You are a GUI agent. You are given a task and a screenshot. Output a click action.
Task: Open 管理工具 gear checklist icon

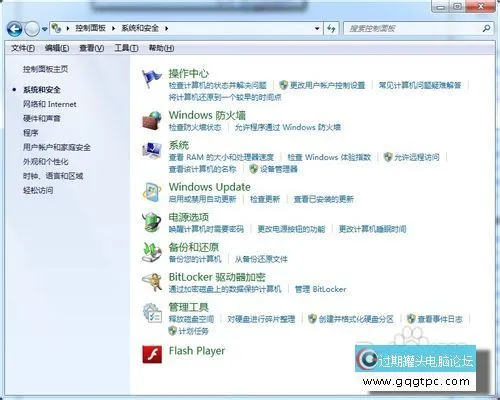[152, 313]
